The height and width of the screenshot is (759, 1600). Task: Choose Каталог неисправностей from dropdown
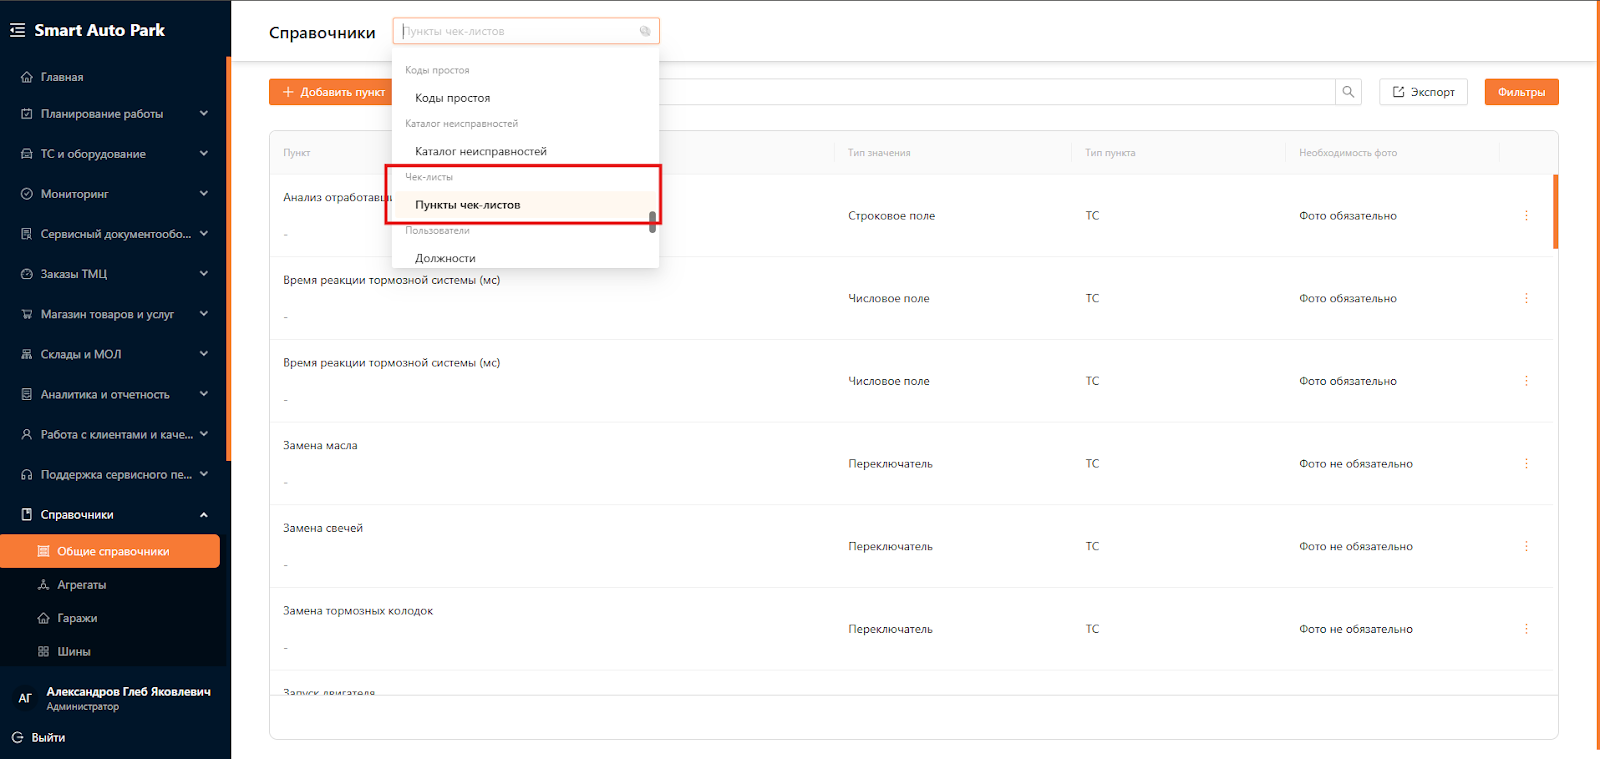pyautogui.click(x=480, y=152)
